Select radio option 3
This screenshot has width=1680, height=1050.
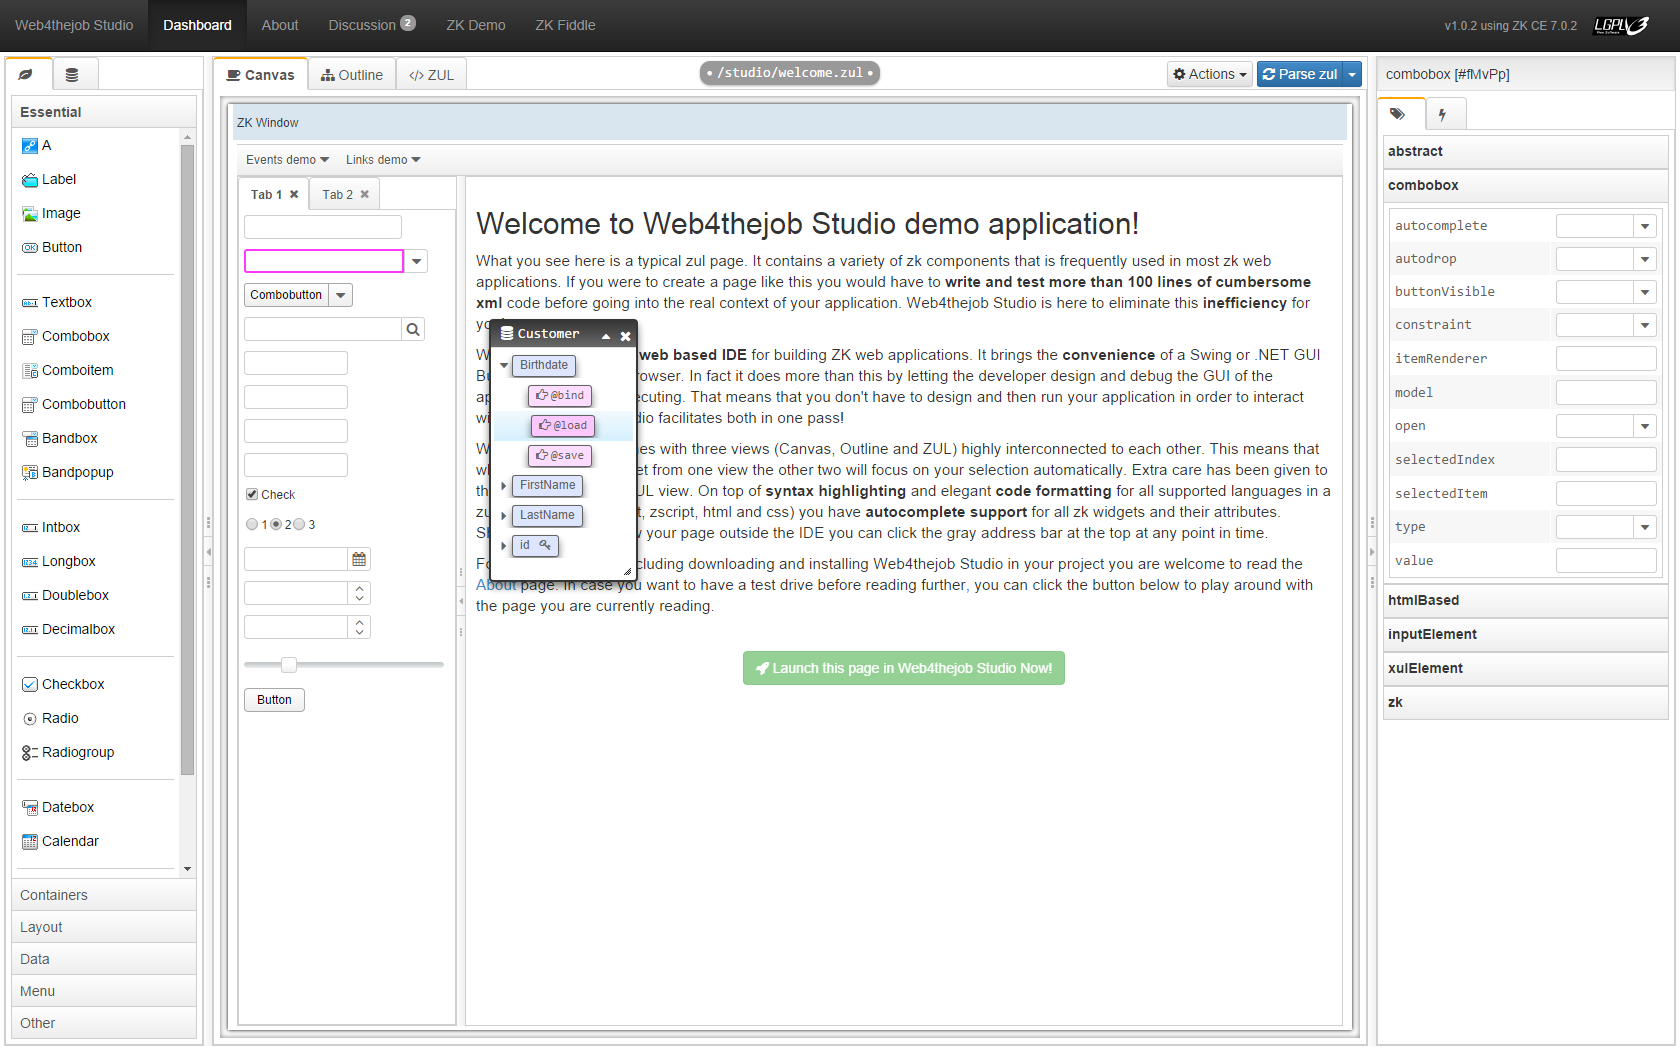[x=299, y=524]
